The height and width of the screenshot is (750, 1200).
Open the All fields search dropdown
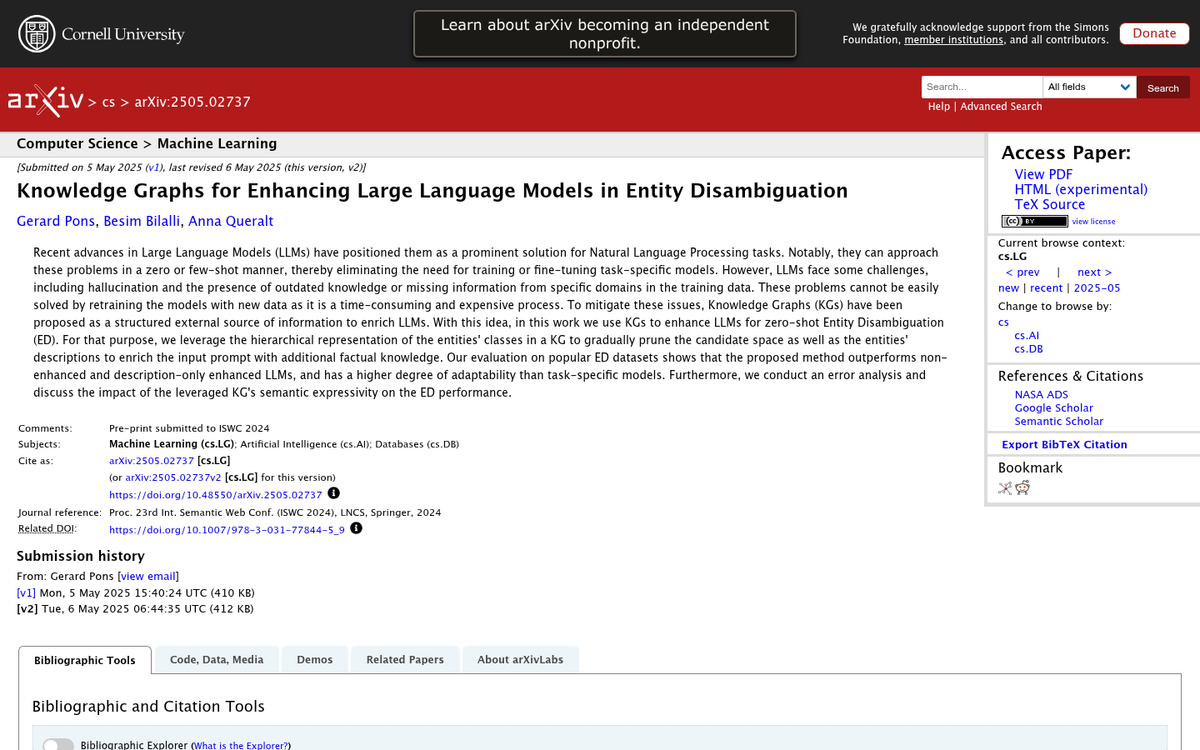[1089, 87]
